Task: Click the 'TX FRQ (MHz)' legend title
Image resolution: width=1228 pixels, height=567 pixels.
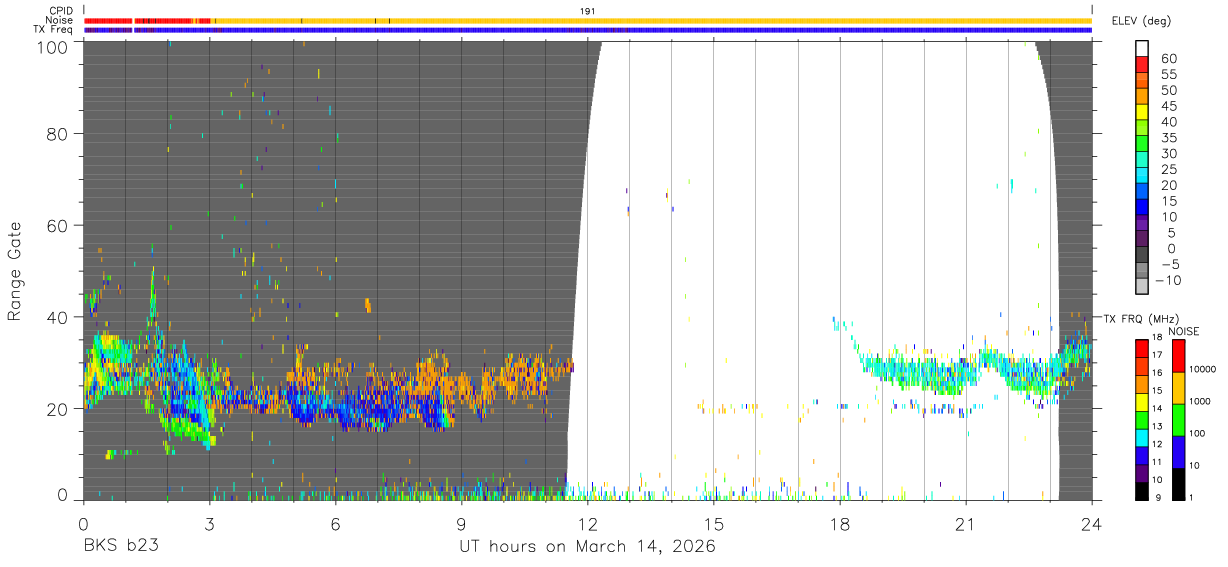Action: pyautogui.click(x=1141, y=318)
